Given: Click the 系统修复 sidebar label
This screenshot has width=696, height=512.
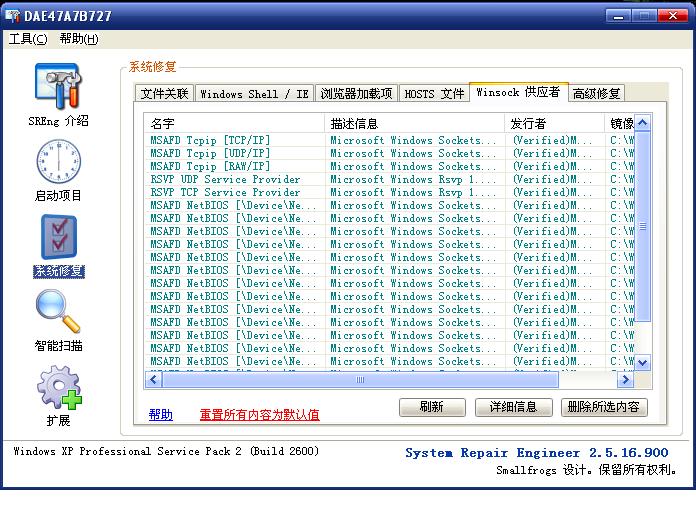Looking at the screenshot, I should (59, 271).
